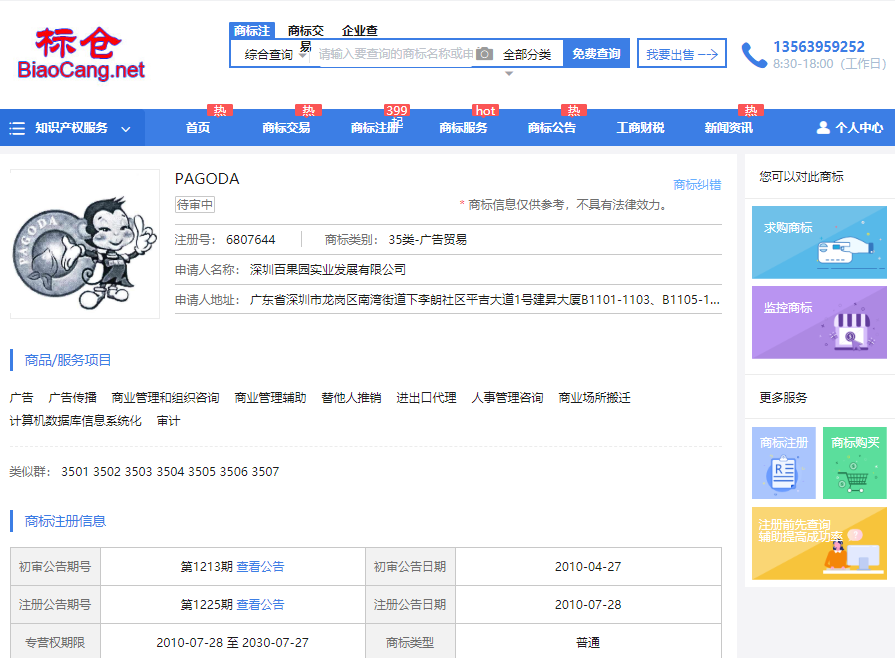The image size is (895, 658).
Task: Click the 待审中 status tag
Action: (x=195, y=204)
